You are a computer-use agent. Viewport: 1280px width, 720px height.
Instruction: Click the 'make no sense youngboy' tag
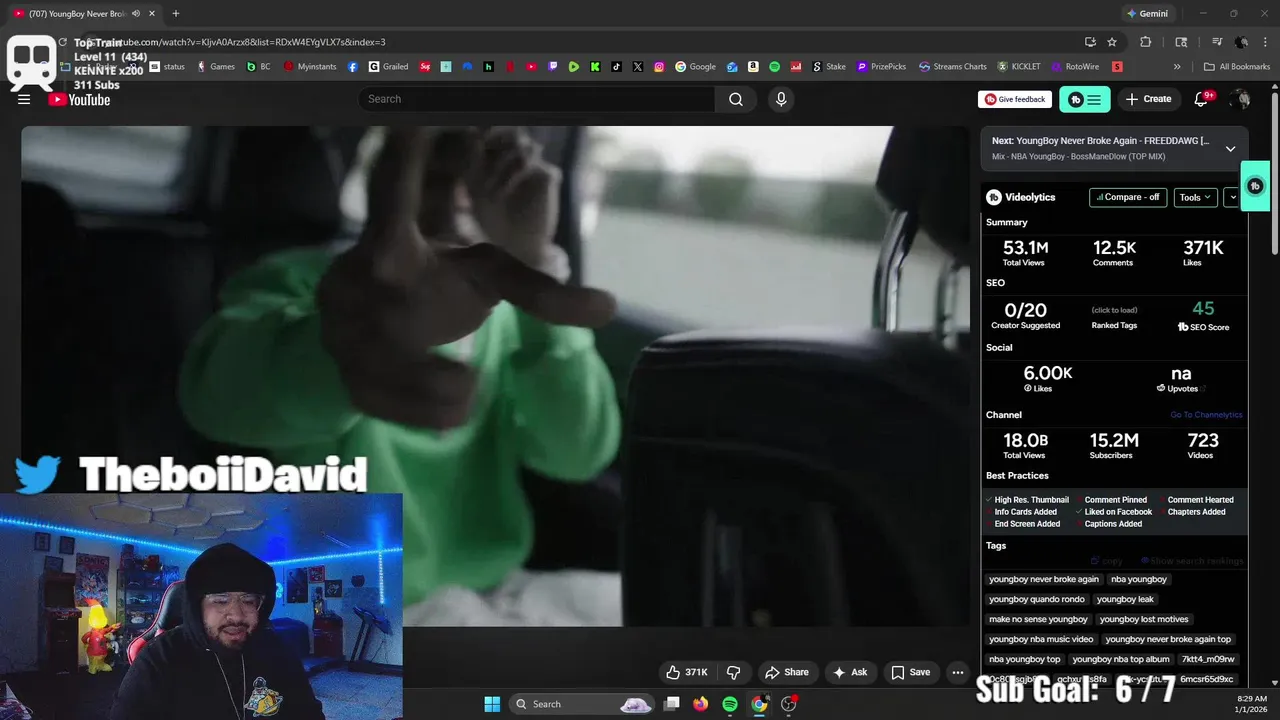click(1038, 619)
